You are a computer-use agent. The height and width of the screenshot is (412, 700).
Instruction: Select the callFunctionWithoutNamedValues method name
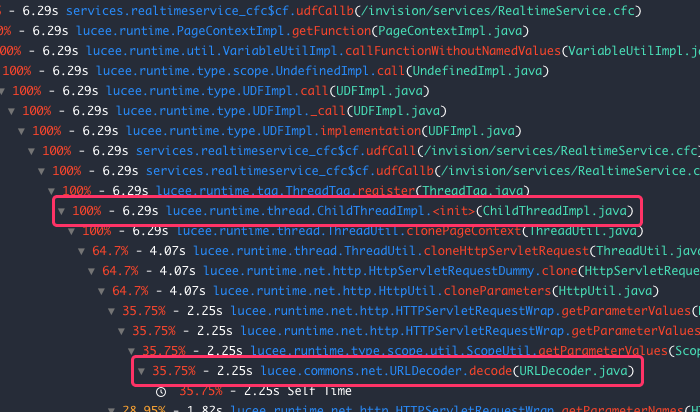click(x=453, y=51)
